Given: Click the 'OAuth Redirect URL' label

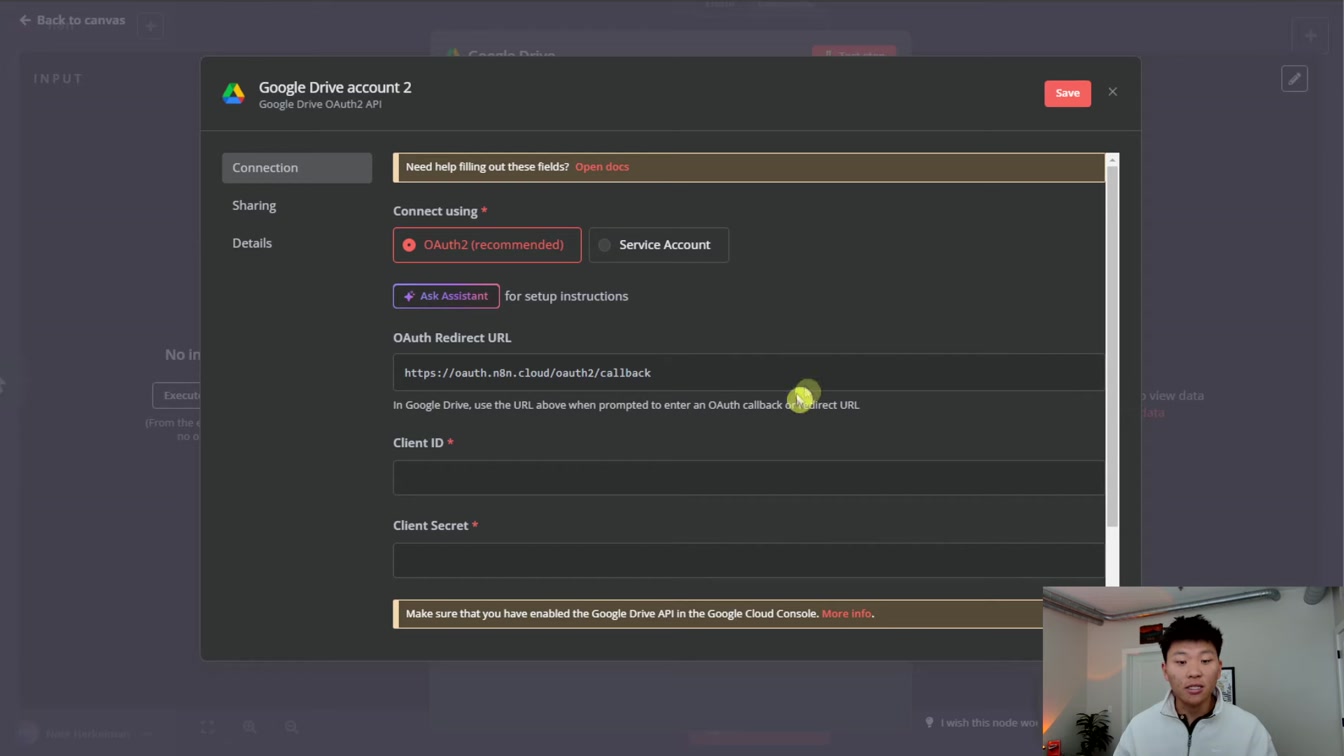Looking at the screenshot, I should pos(452,338).
